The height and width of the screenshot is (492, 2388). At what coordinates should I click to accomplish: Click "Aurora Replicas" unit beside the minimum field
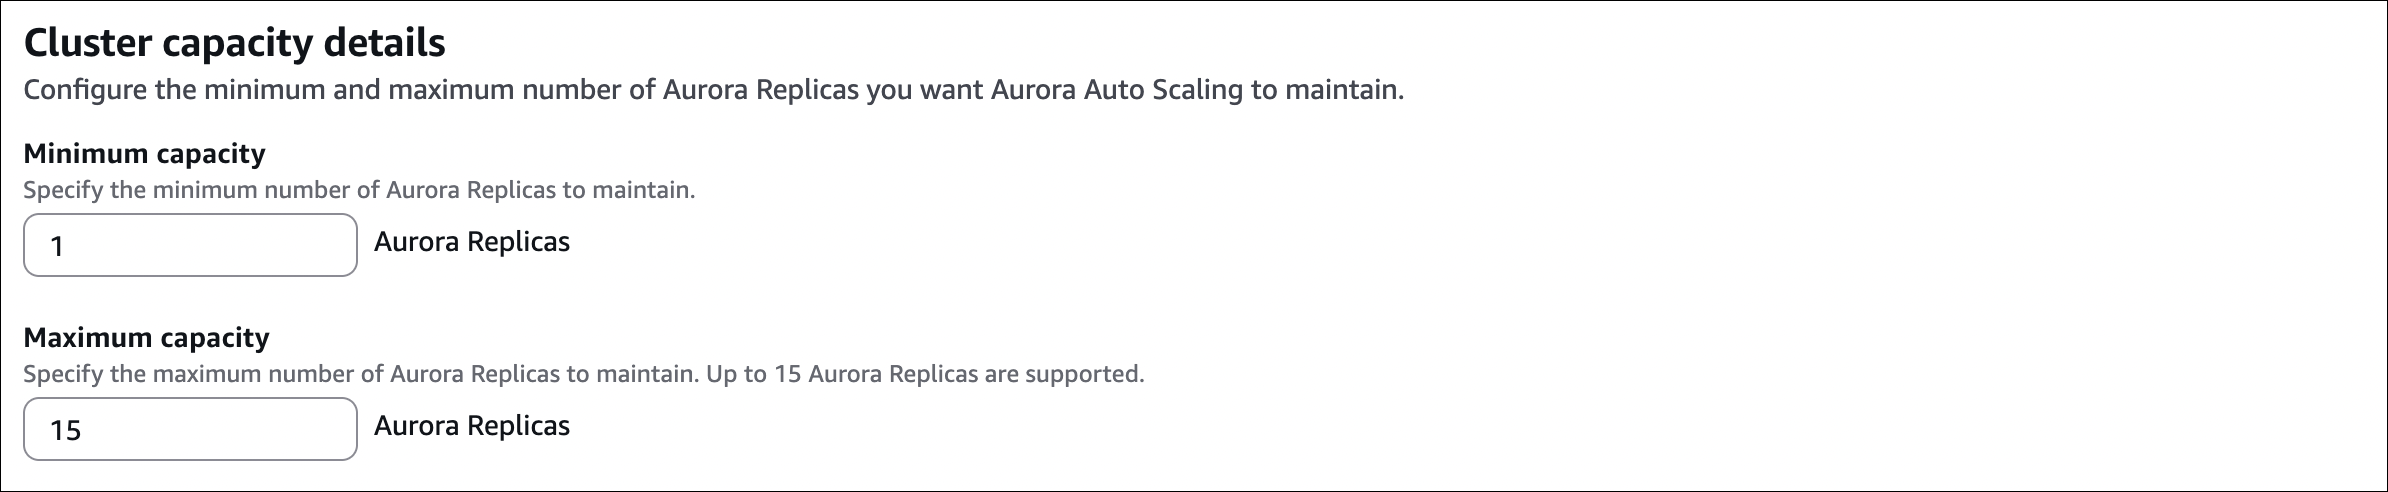[472, 242]
